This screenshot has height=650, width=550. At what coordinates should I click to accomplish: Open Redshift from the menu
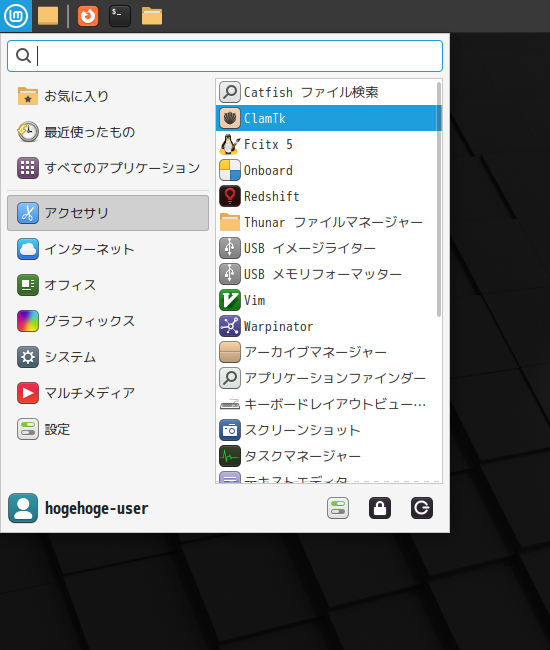pyautogui.click(x=328, y=196)
